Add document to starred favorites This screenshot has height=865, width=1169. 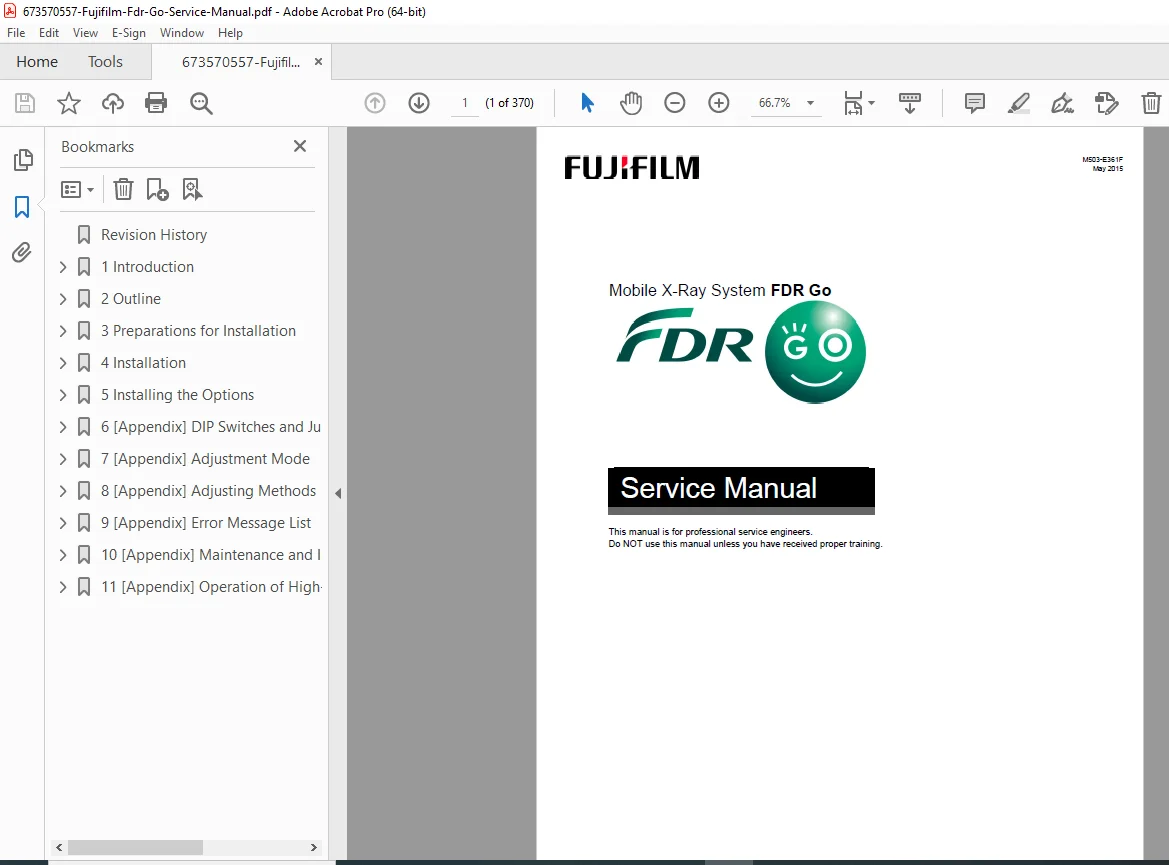click(69, 103)
